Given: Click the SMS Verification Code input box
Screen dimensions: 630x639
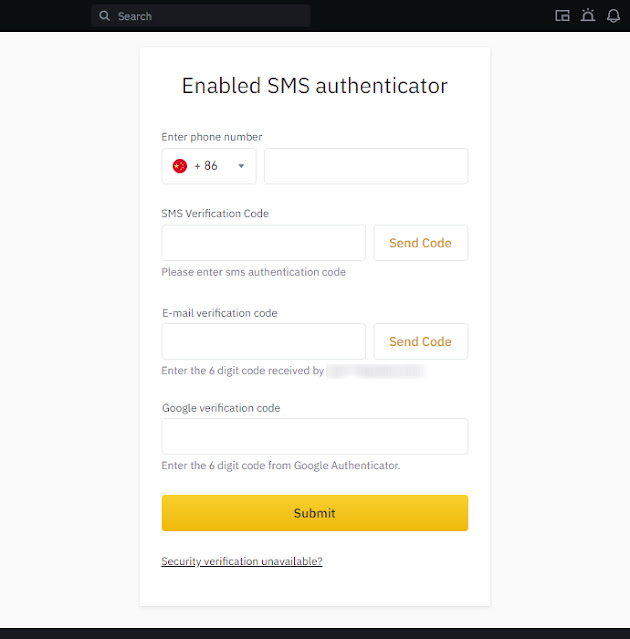Looking at the screenshot, I should pyautogui.click(x=264, y=243).
